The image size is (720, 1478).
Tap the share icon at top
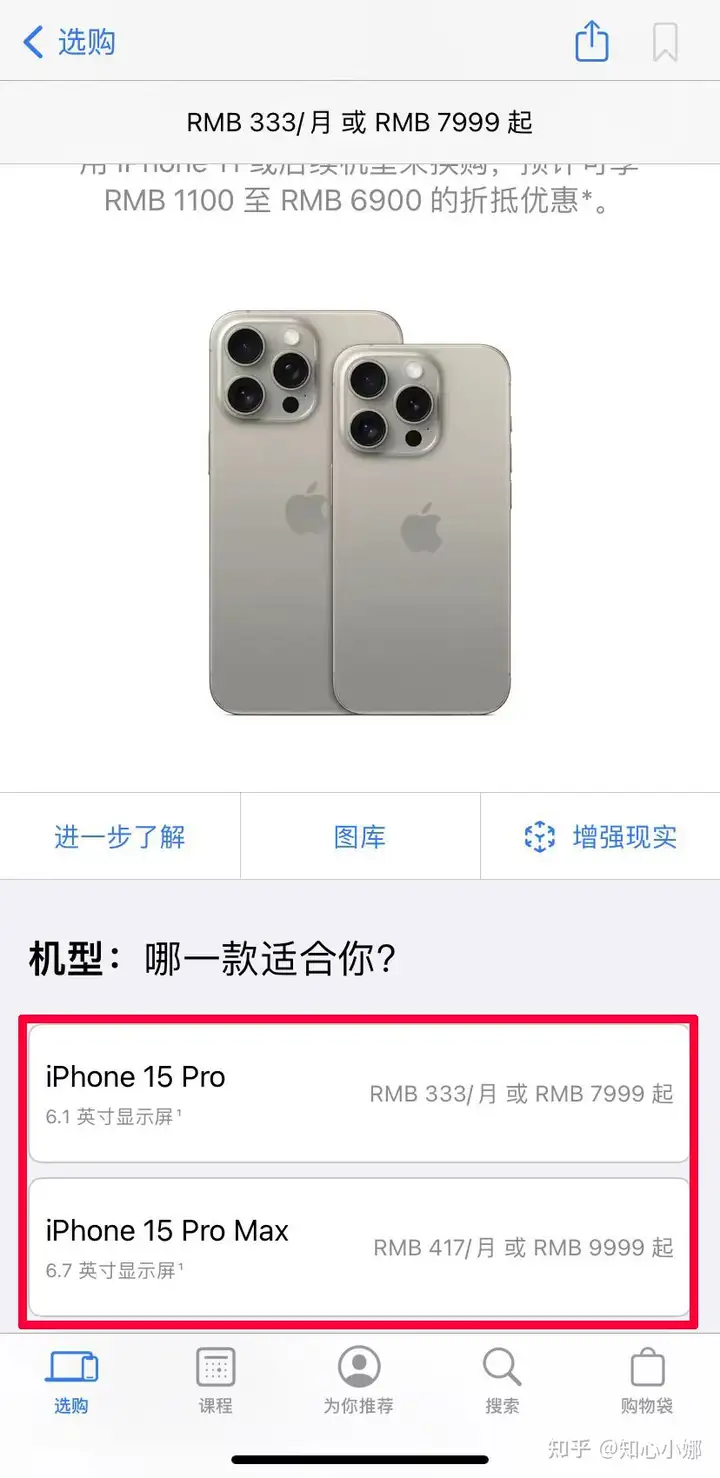[591, 41]
